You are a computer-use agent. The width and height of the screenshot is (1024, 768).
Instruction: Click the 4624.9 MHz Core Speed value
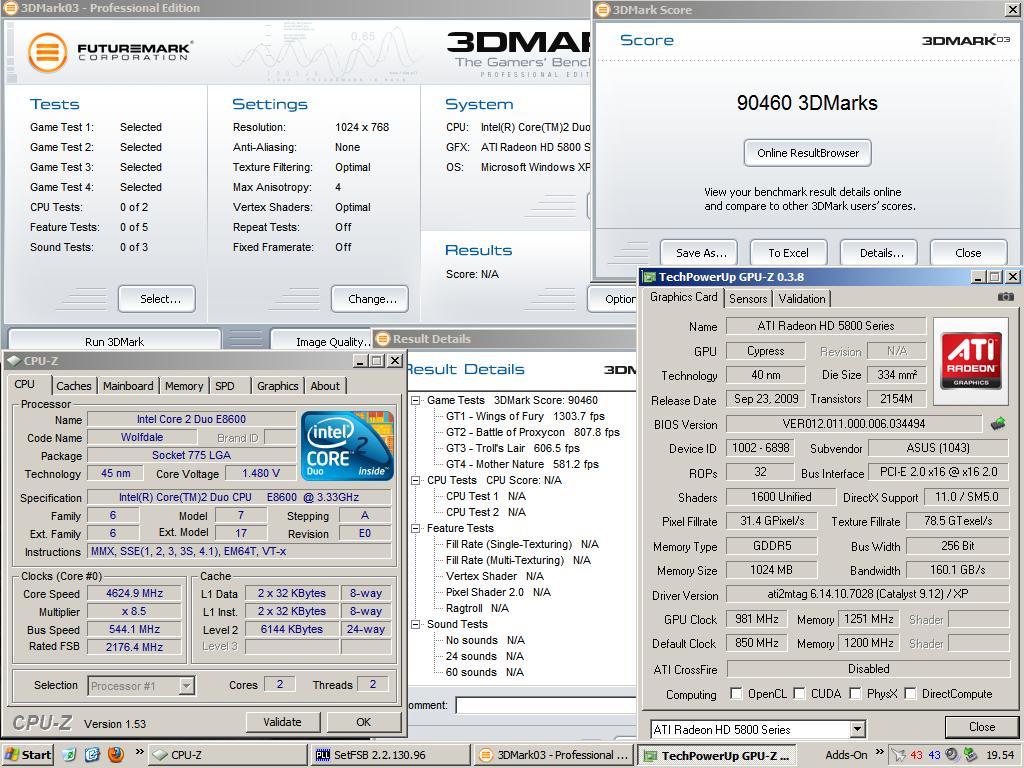[135, 593]
